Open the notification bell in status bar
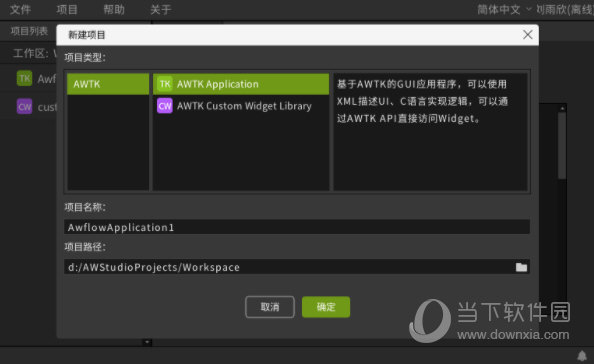Screen dimensions: 594x364 coord(582,355)
